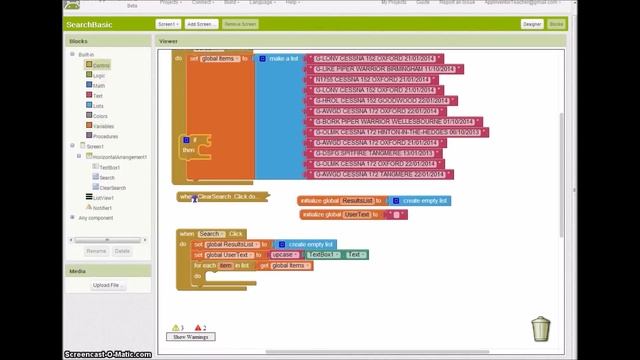Open mutator on initialize ResultsList's create empty list
The image size is (640, 360).
click(396, 201)
